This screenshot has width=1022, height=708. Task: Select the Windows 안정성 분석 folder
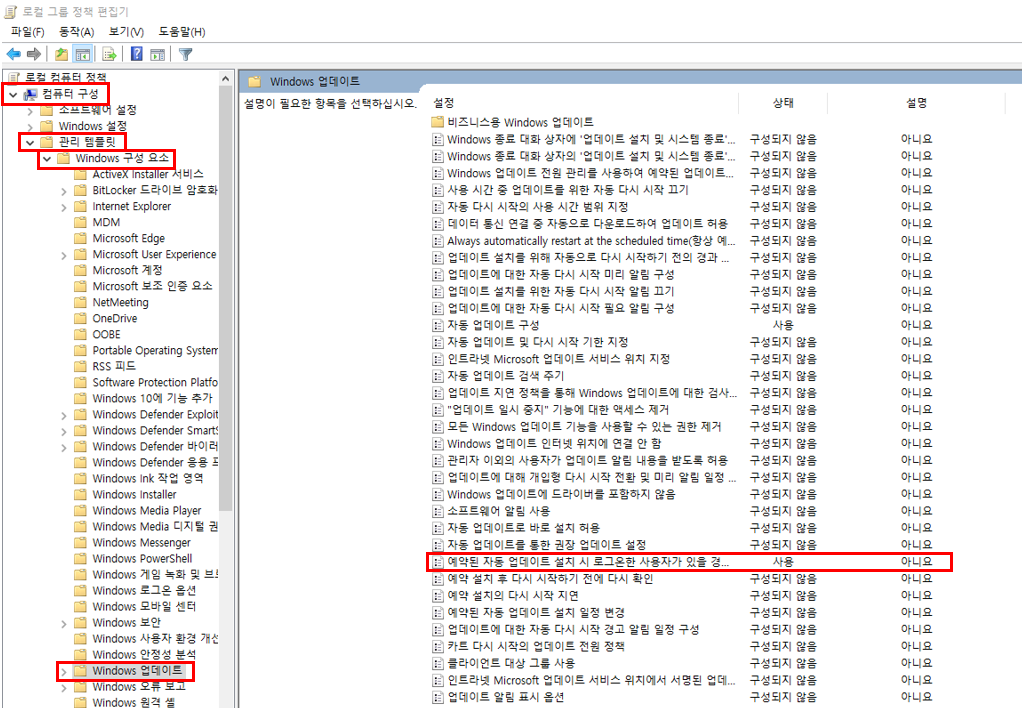pos(144,654)
